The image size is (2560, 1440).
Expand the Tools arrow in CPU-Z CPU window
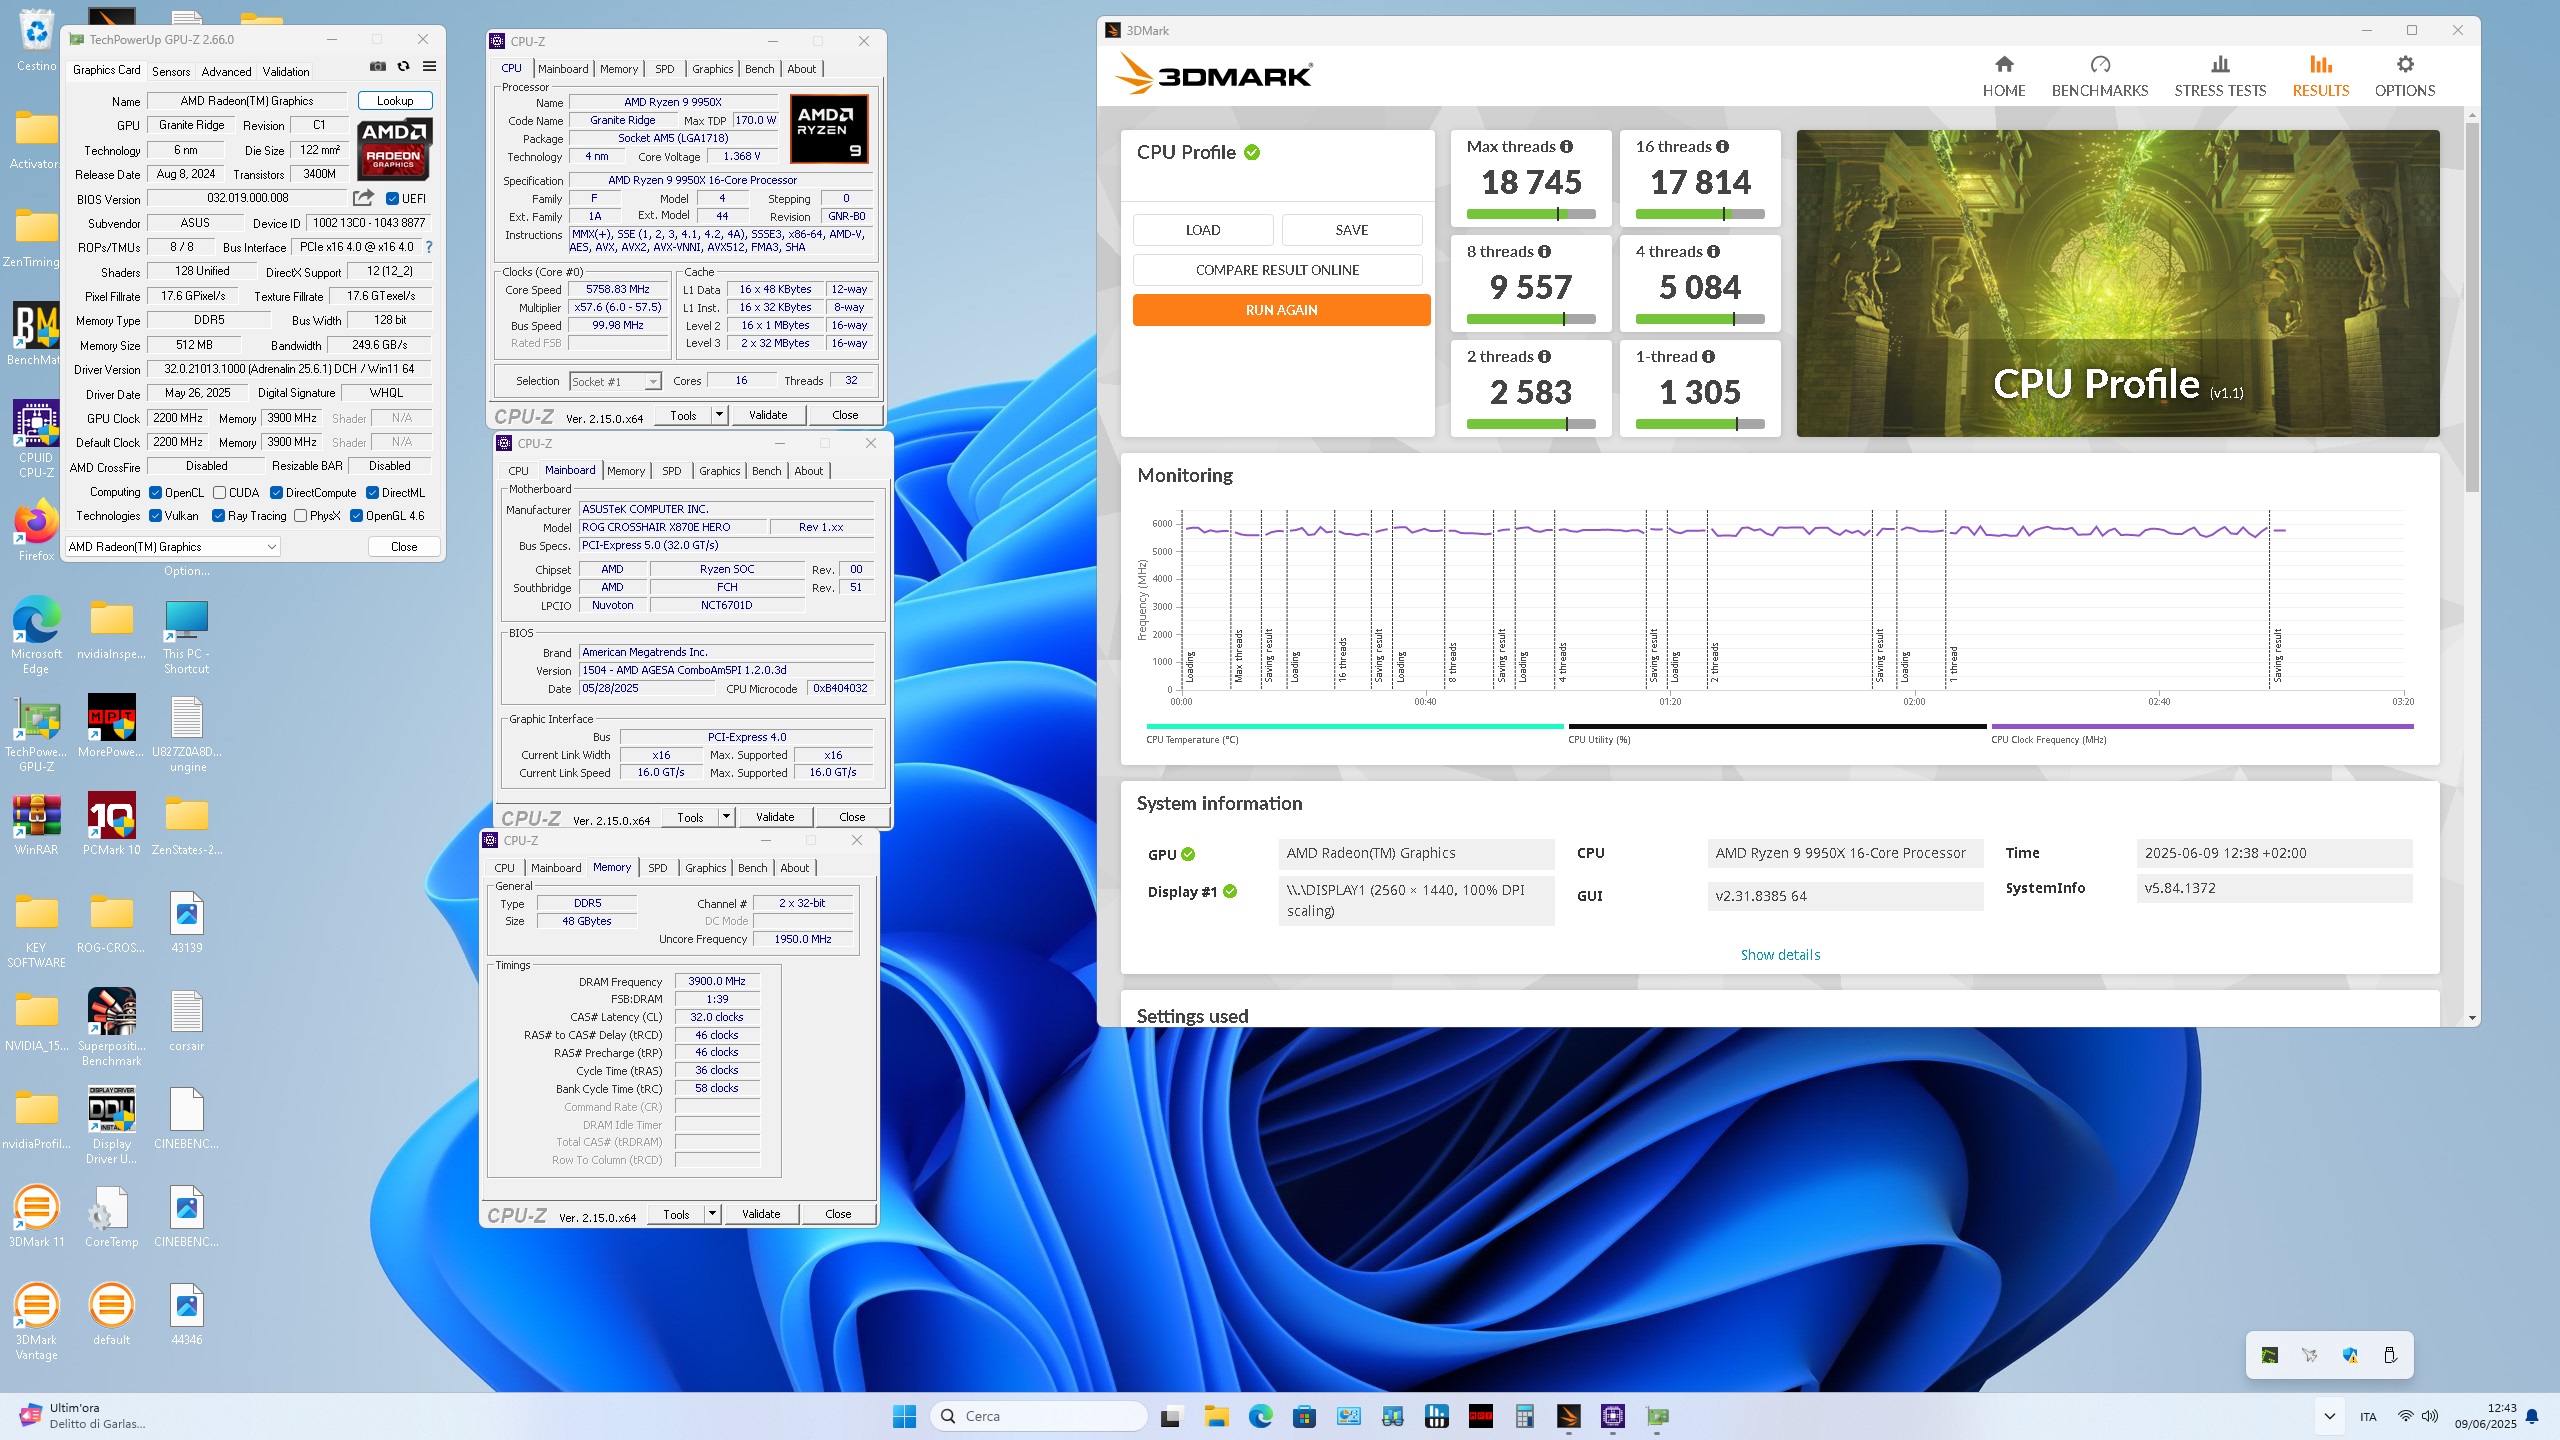pyautogui.click(x=719, y=415)
